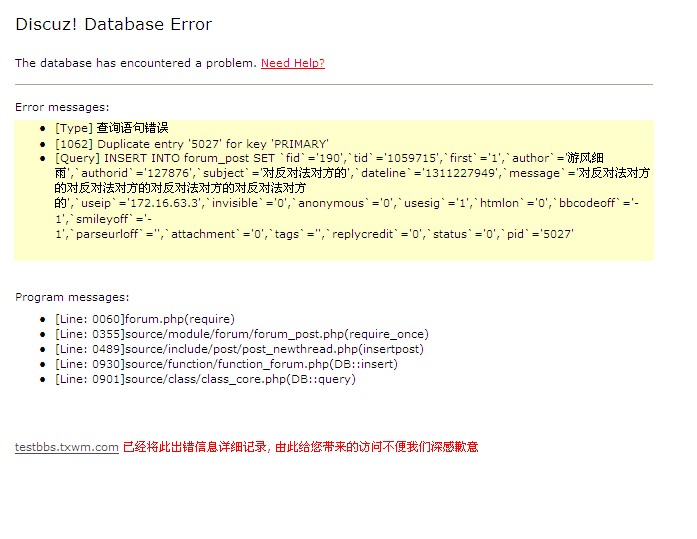The image size is (697, 539).
Task: Select the 'Program messages:' label
Action: pos(72,297)
